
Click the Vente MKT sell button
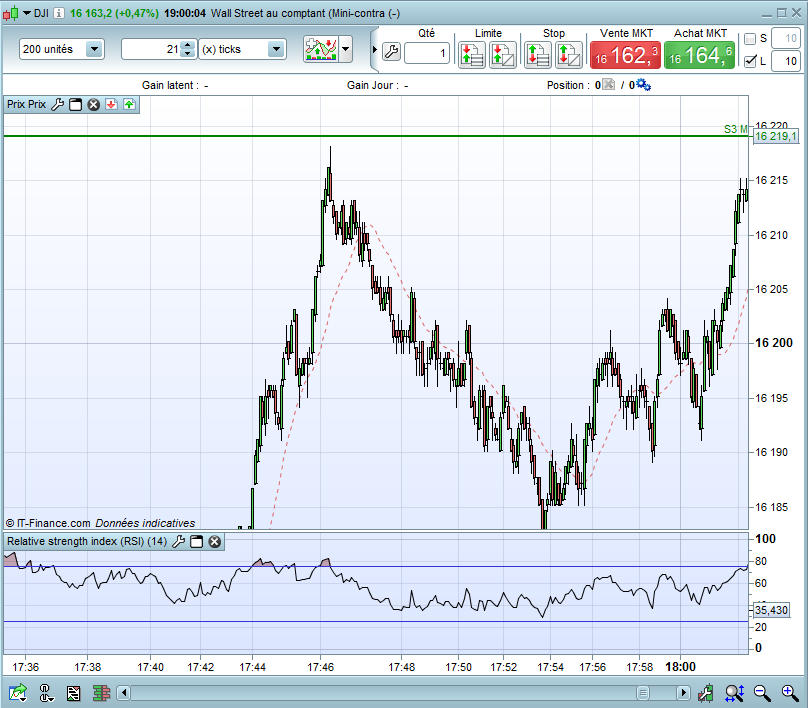click(625, 56)
